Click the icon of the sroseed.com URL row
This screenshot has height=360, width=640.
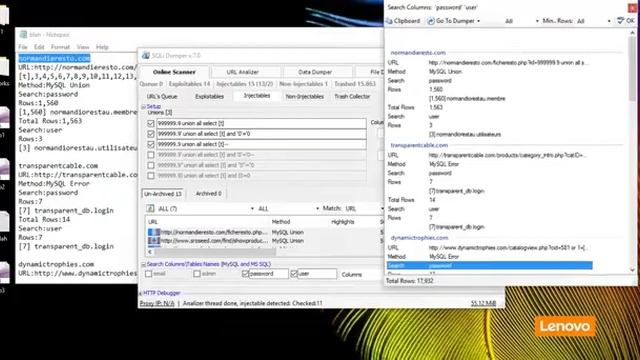pyautogui.click(x=153, y=241)
